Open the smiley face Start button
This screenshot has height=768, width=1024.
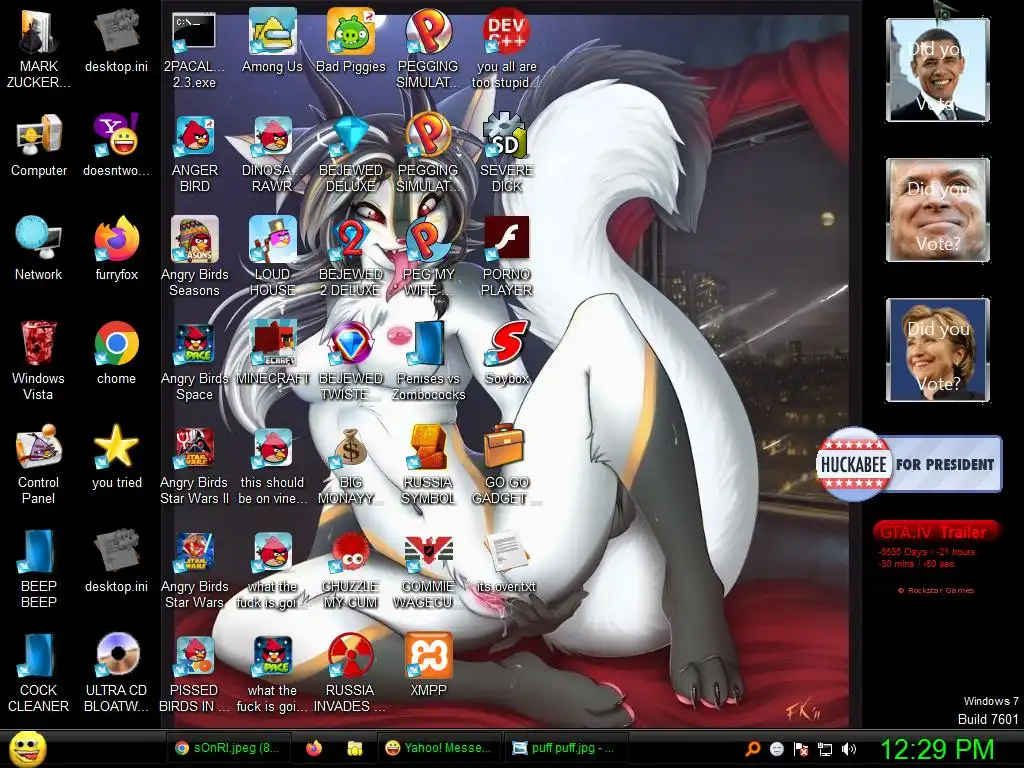(x=28, y=749)
